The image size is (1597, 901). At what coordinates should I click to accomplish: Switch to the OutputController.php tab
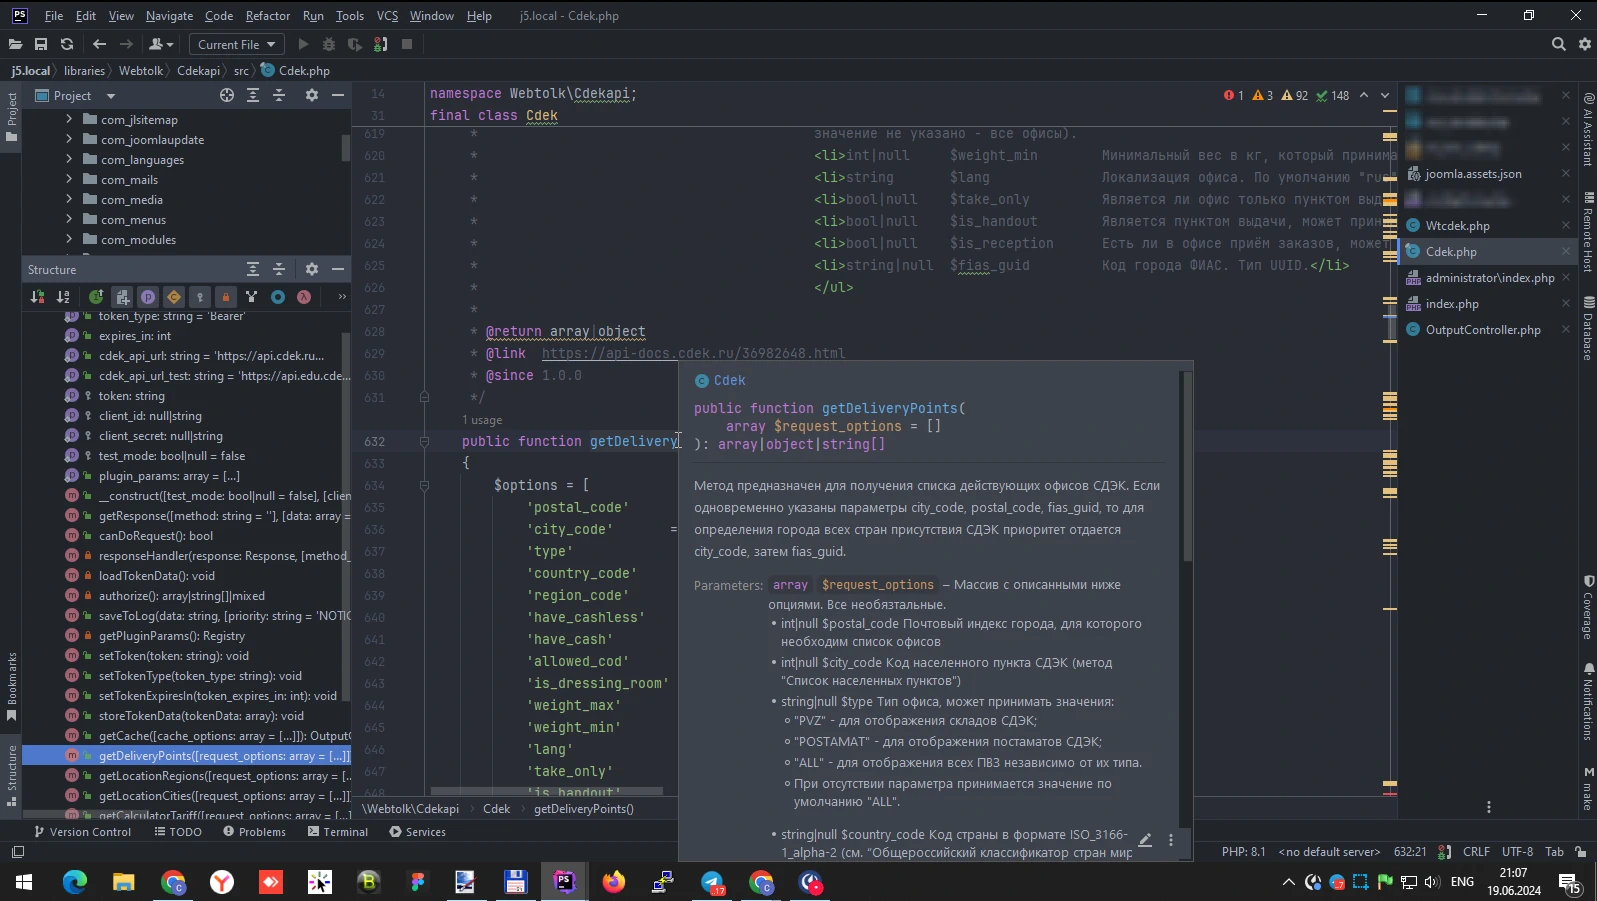(1483, 329)
